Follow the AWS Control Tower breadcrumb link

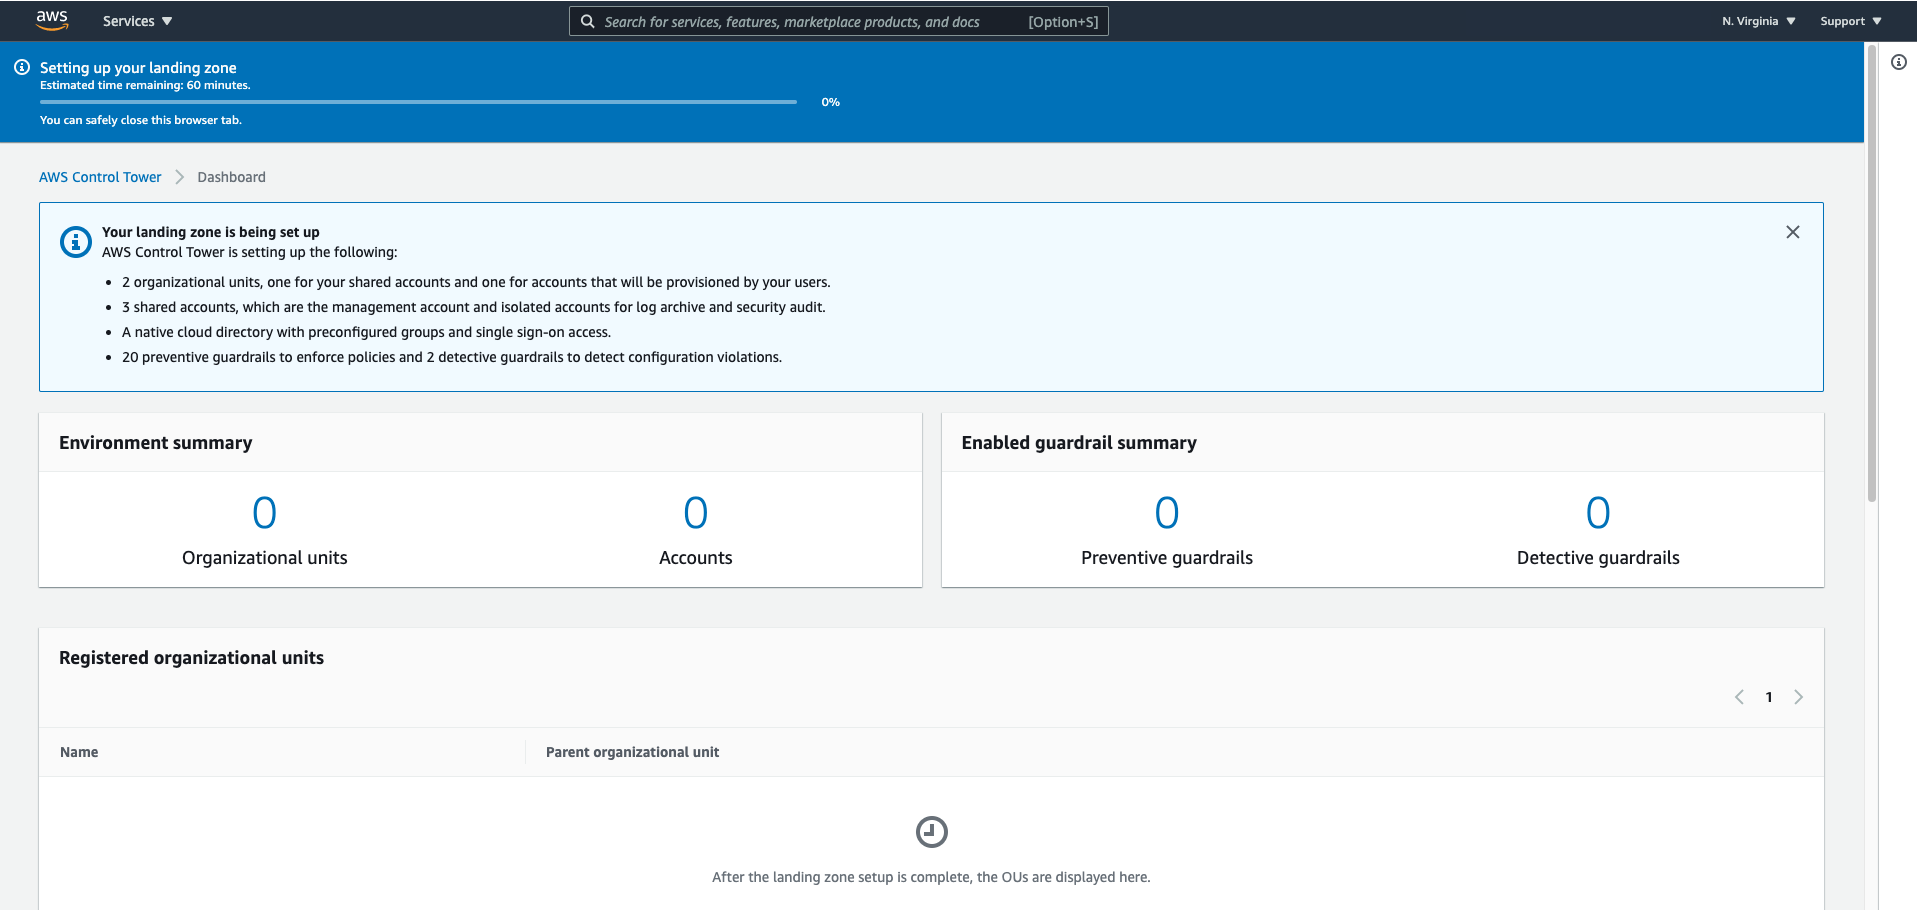[100, 177]
